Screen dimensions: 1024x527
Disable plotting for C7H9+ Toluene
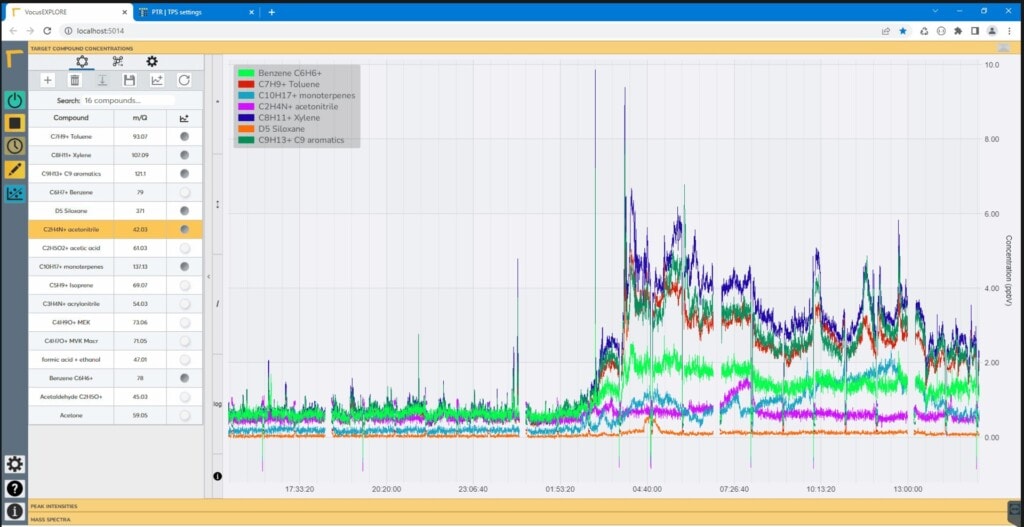[184, 136]
